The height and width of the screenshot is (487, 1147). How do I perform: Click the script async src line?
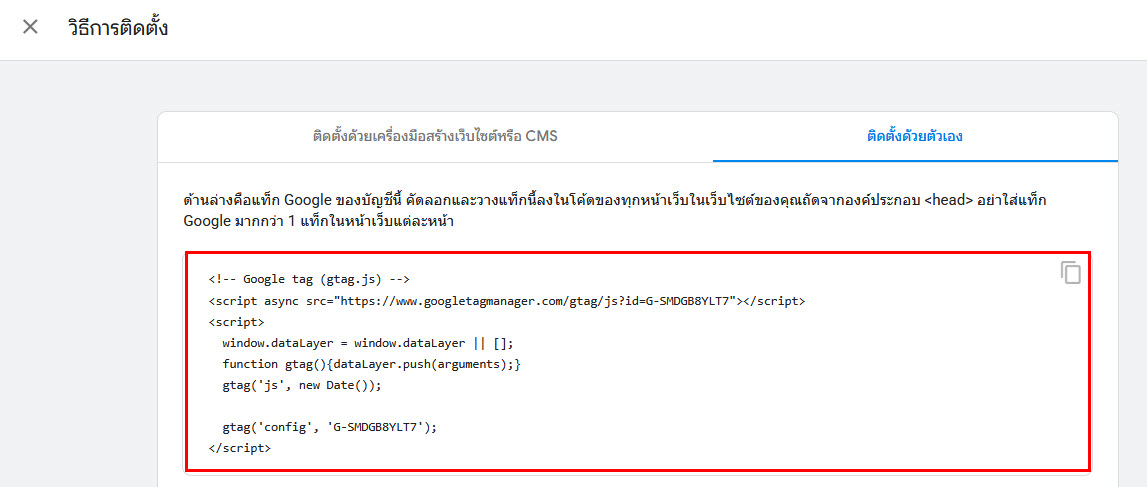click(x=506, y=301)
